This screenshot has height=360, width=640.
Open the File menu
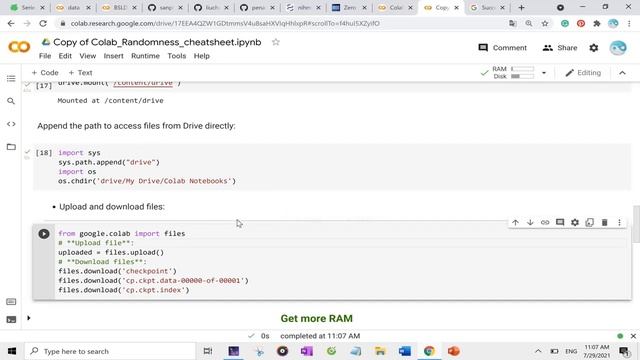(45, 56)
